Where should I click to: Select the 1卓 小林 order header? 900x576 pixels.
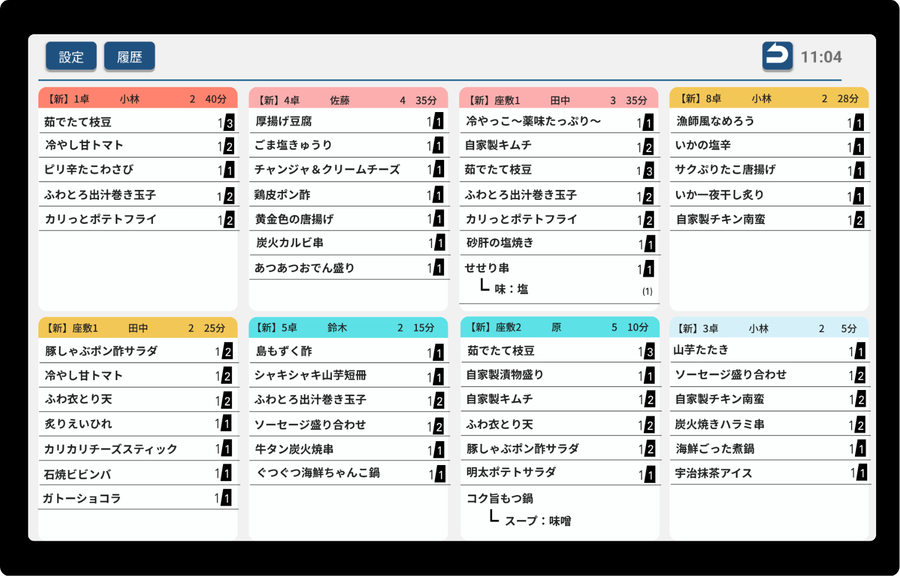click(138, 98)
